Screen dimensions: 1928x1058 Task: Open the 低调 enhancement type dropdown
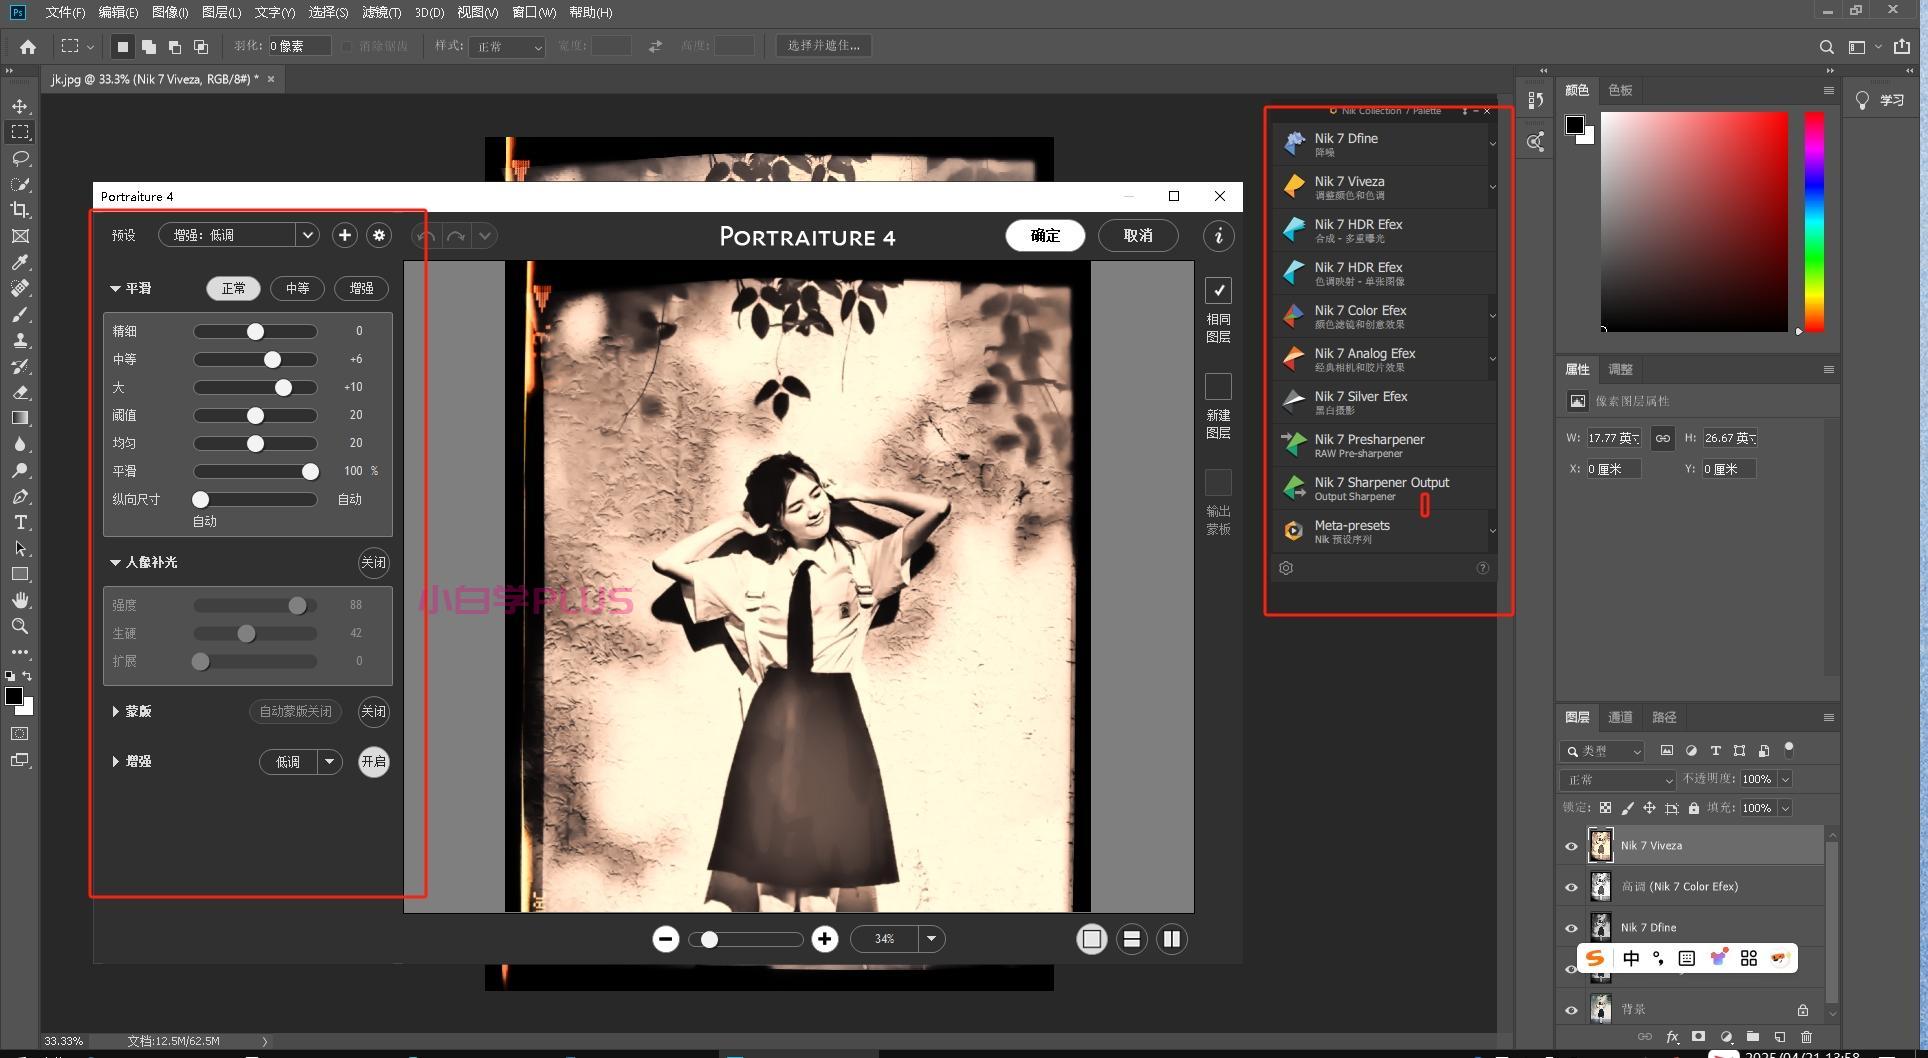pyautogui.click(x=301, y=762)
